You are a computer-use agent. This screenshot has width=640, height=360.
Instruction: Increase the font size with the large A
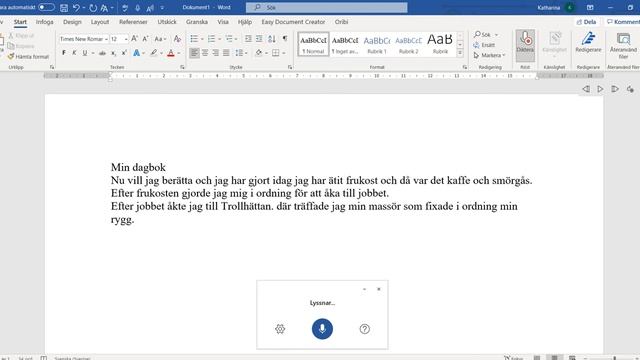coord(134,39)
